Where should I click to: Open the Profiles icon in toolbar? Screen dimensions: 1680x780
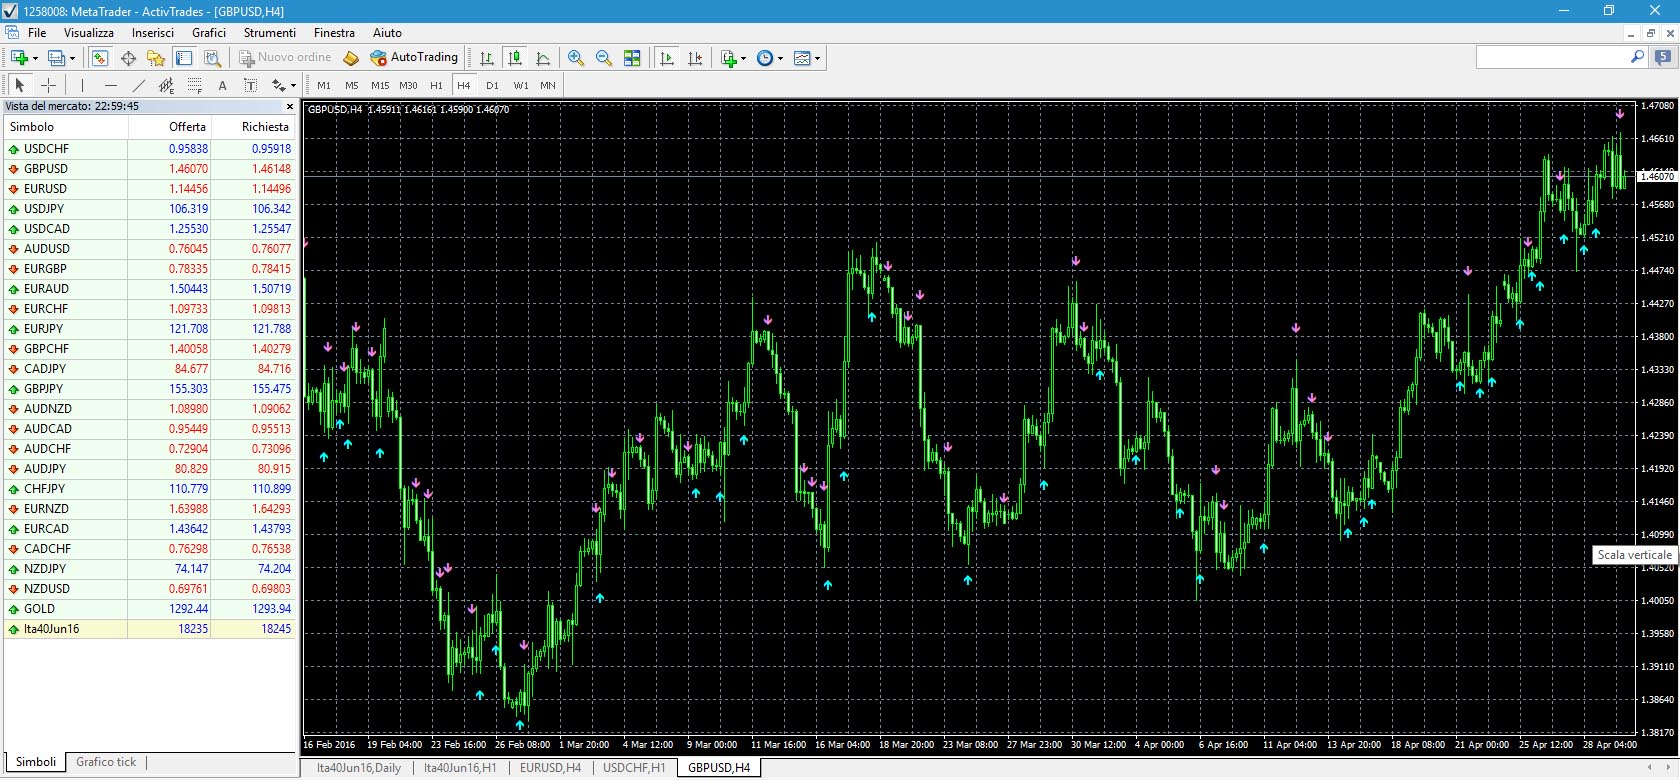tap(56, 58)
